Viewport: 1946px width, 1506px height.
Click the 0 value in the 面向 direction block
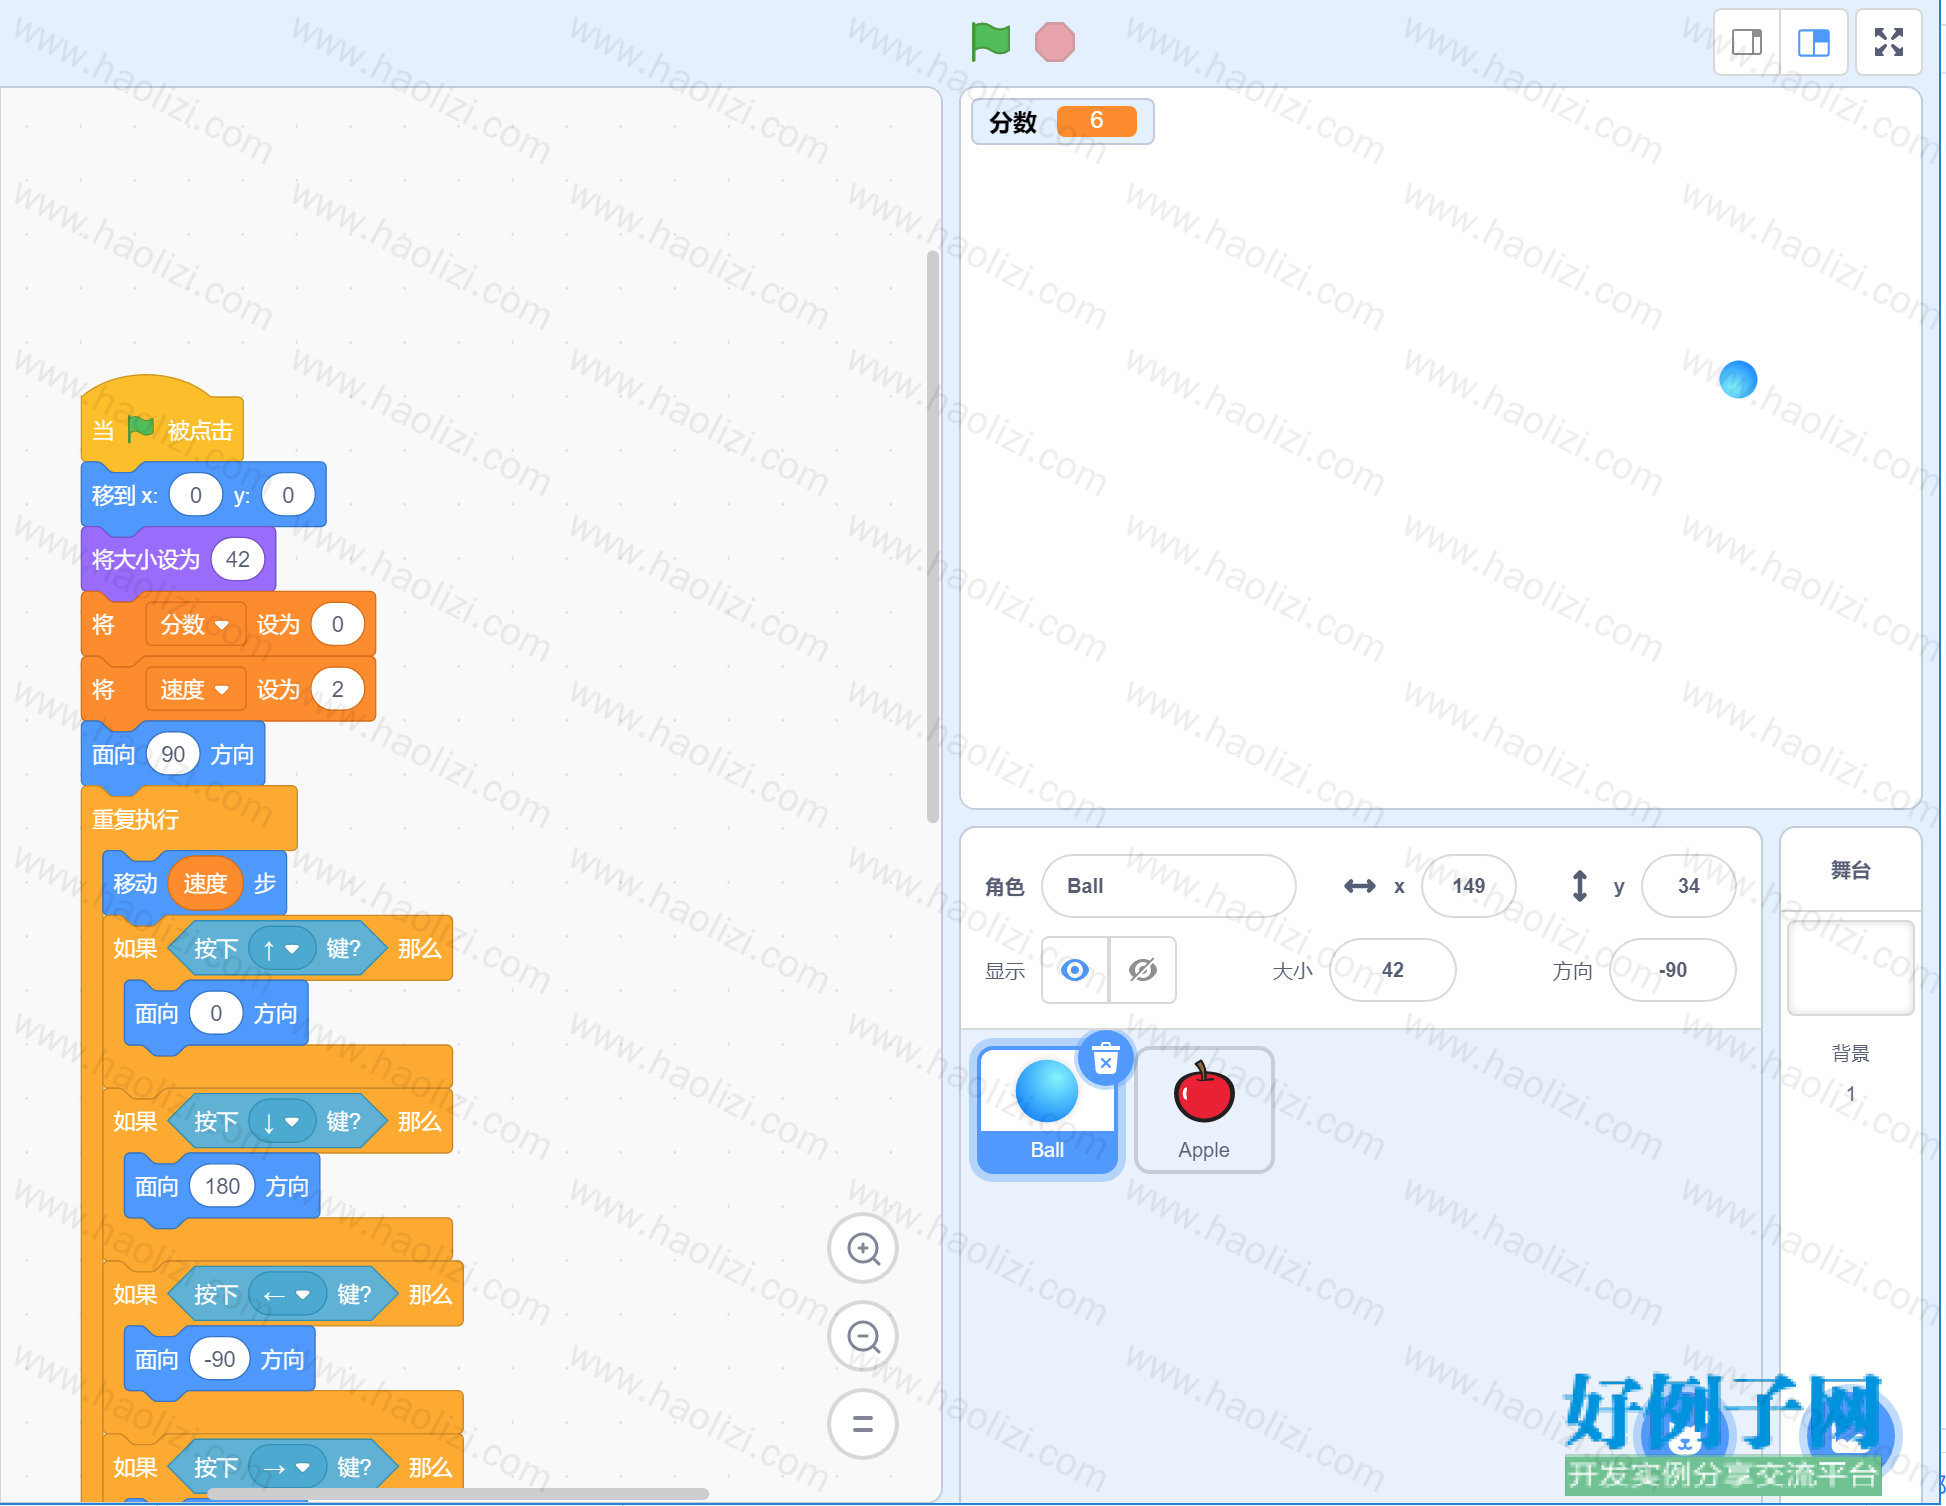click(216, 1014)
